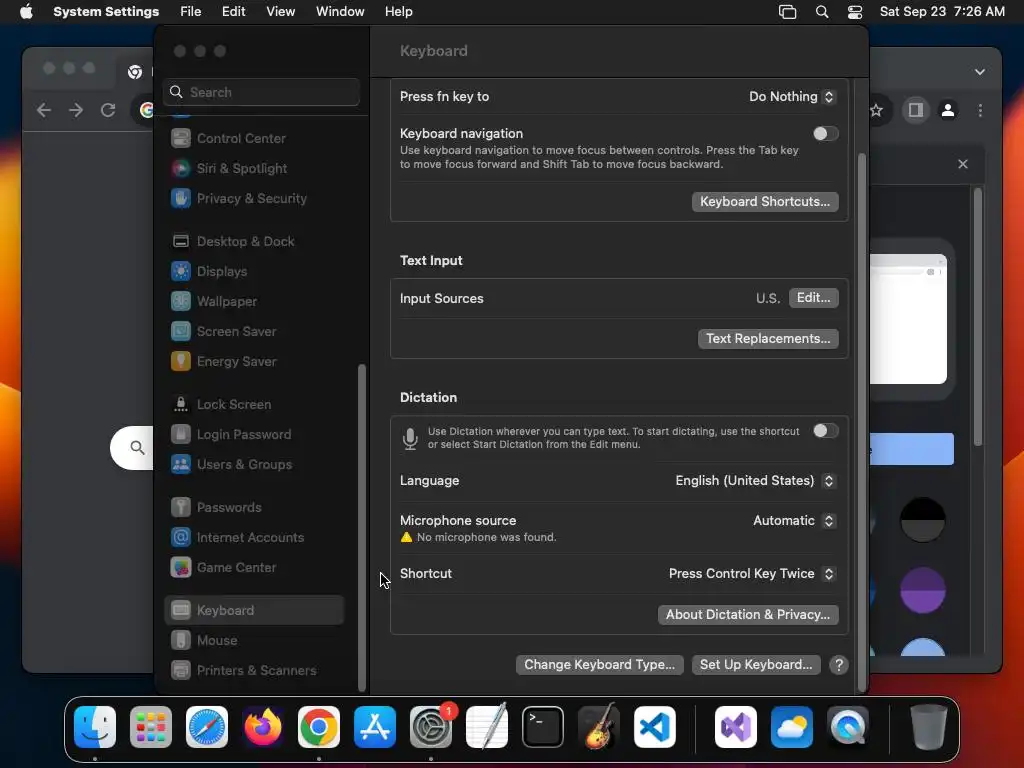The height and width of the screenshot is (768, 1024).
Task: Open Passwords key icon in sidebar
Action: pyautogui.click(x=181, y=507)
